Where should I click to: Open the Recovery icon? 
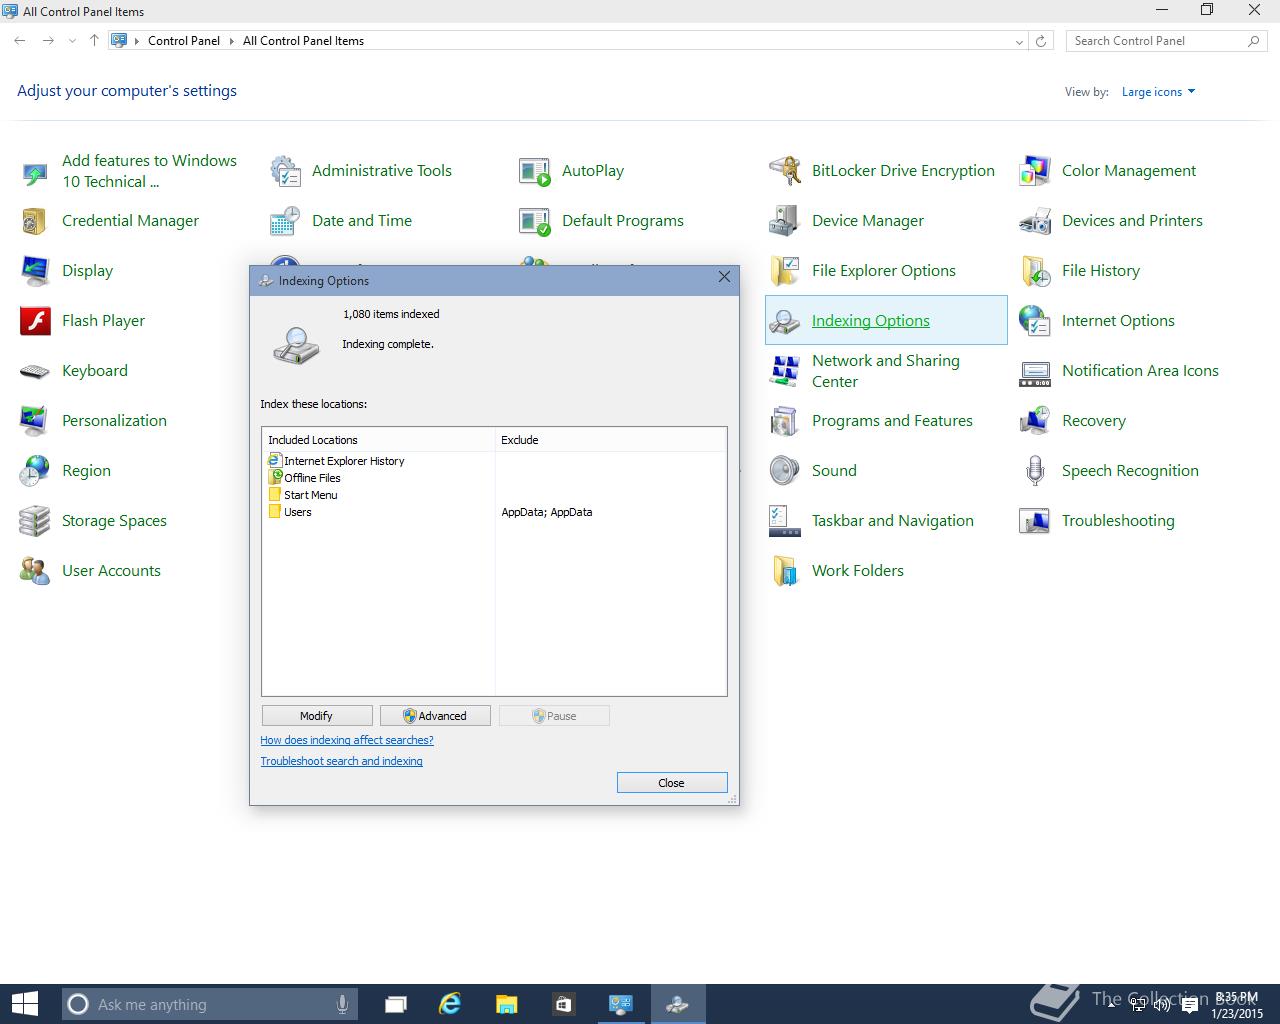[x=1035, y=421]
